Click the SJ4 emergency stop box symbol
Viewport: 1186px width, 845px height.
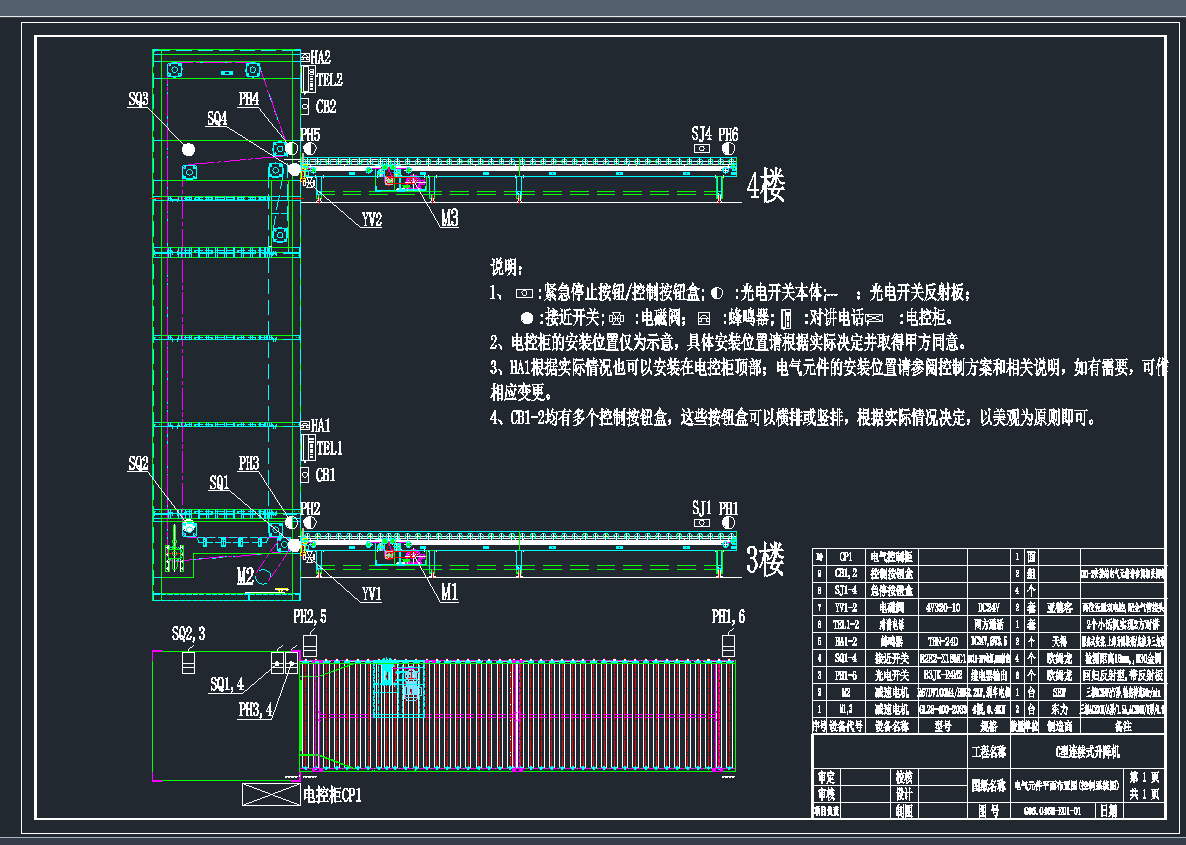click(x=702, y=149)
